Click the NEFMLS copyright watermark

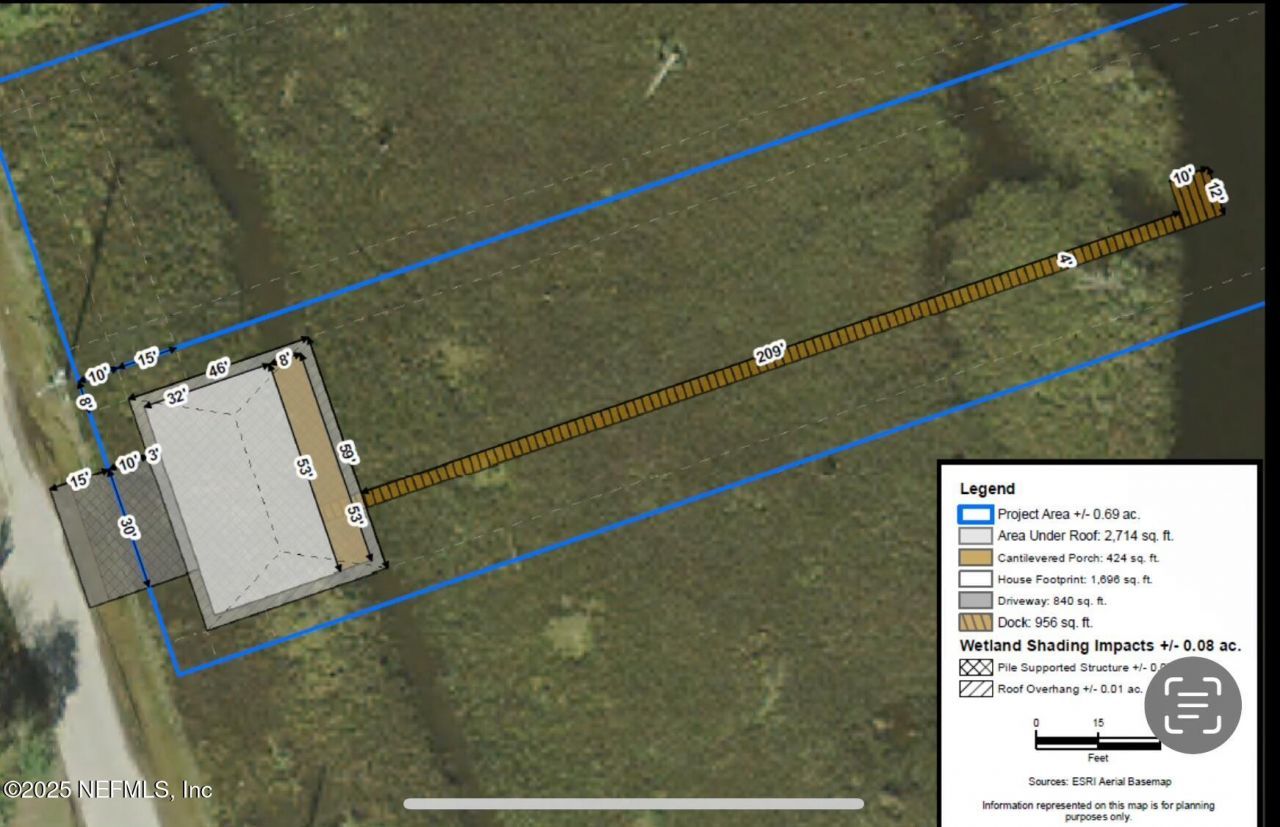coord(107,789)
